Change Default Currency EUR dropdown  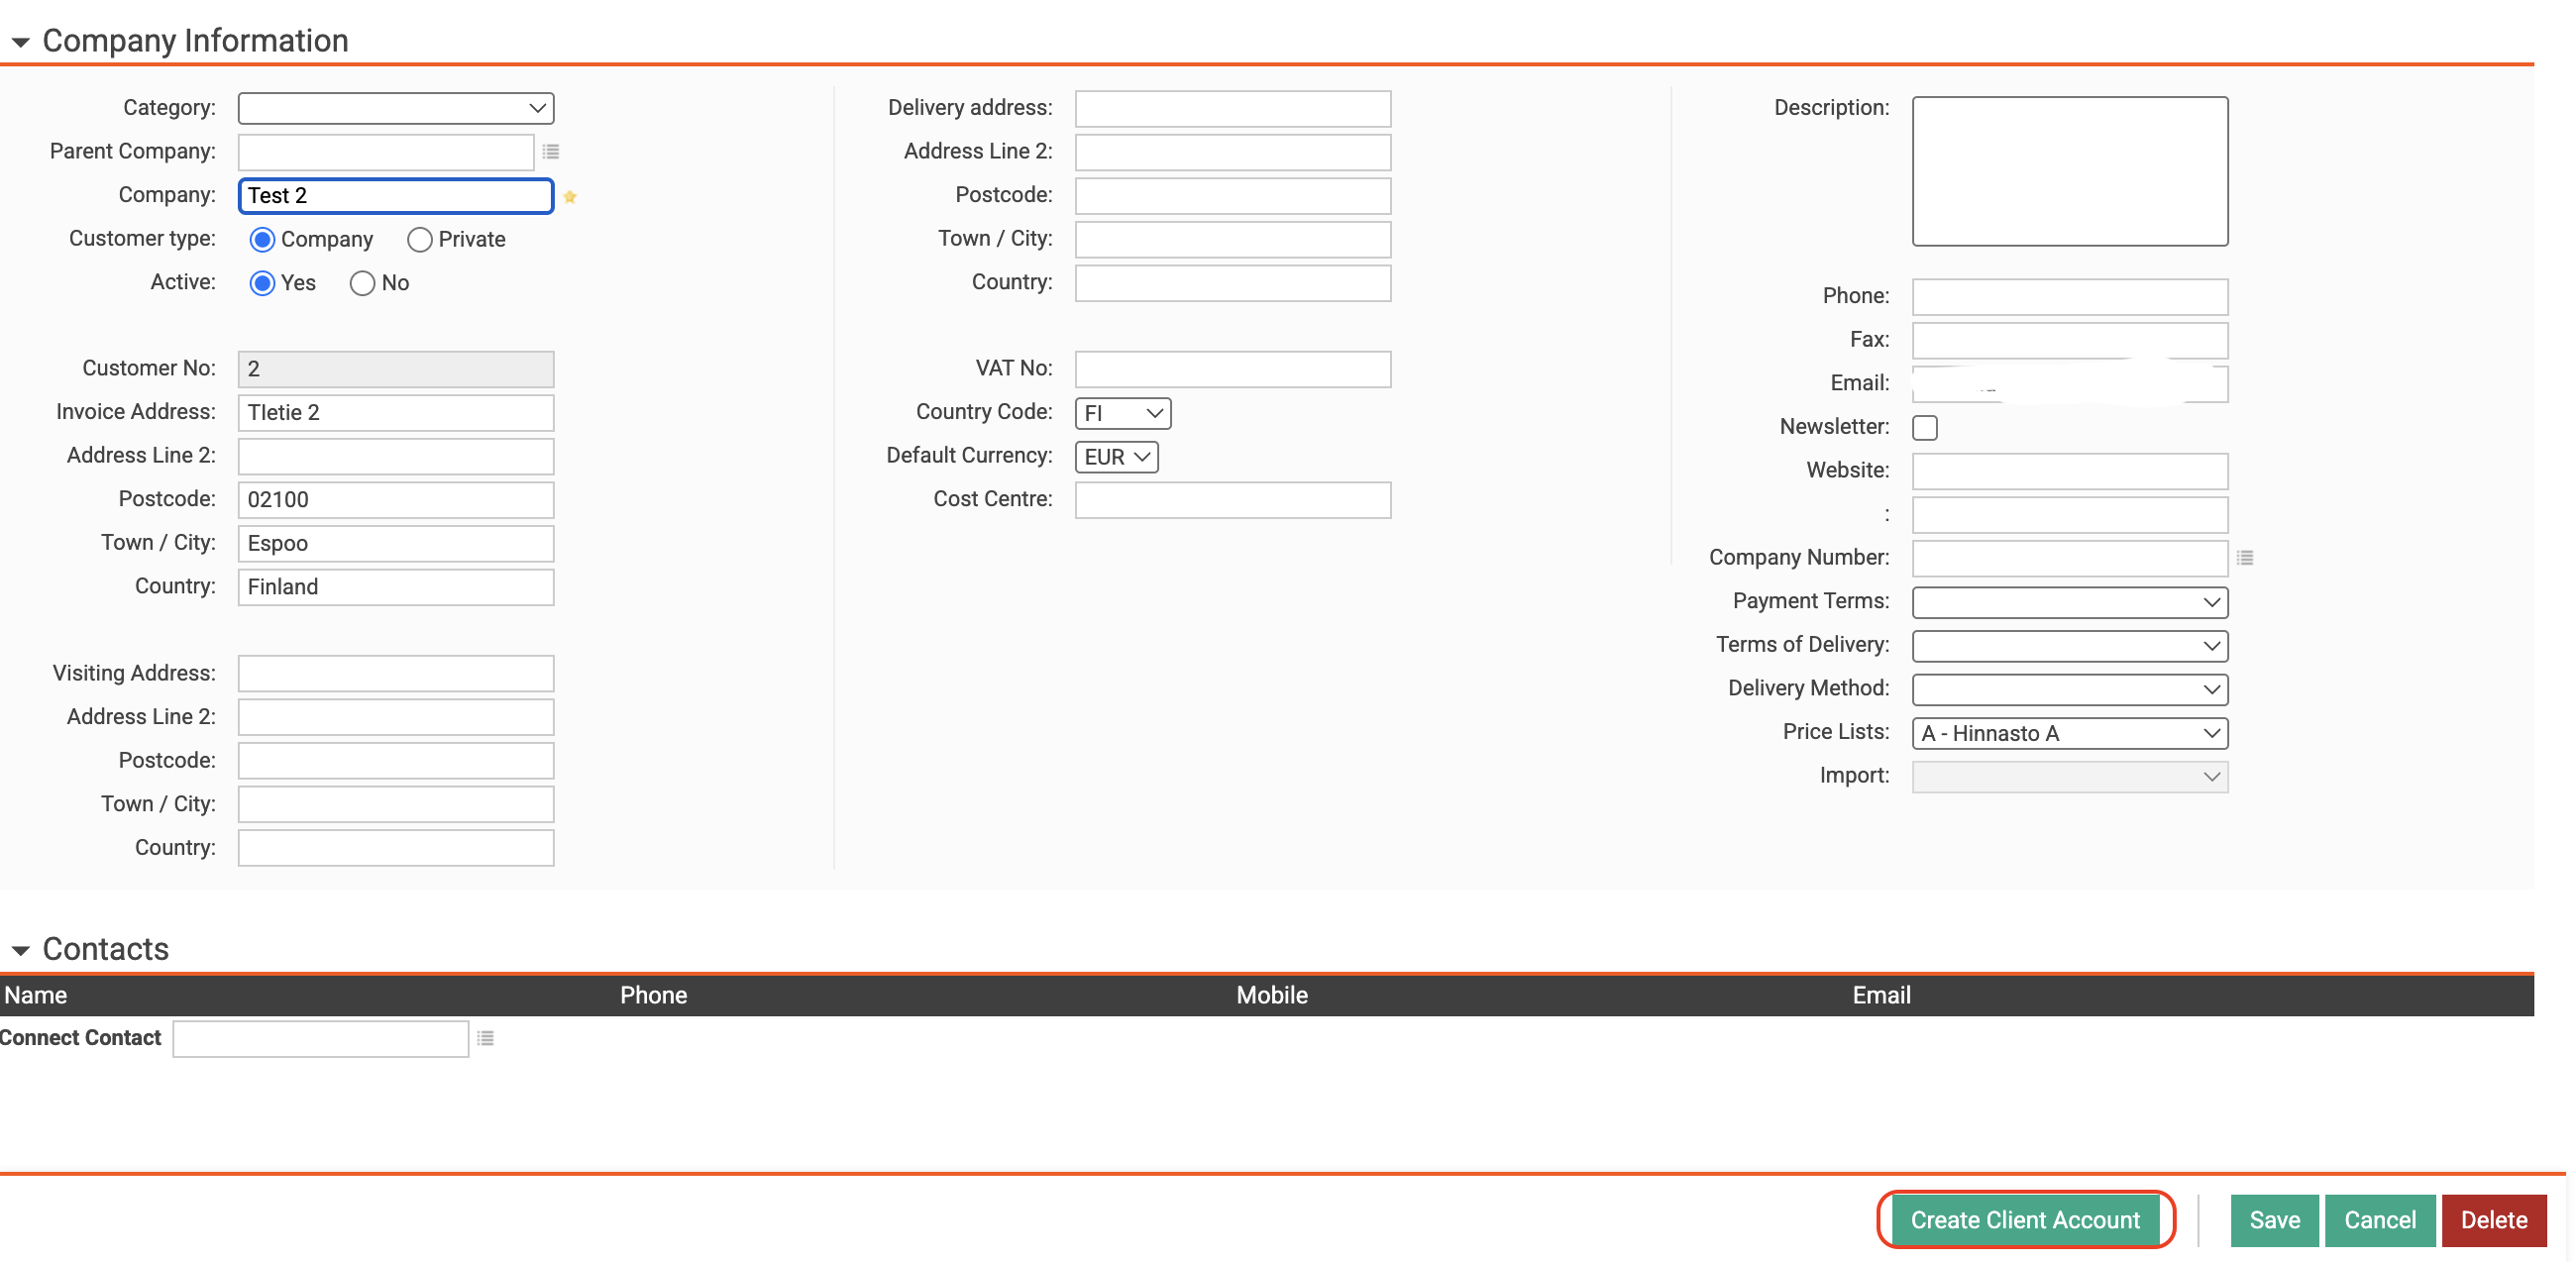click(1116, 457)
